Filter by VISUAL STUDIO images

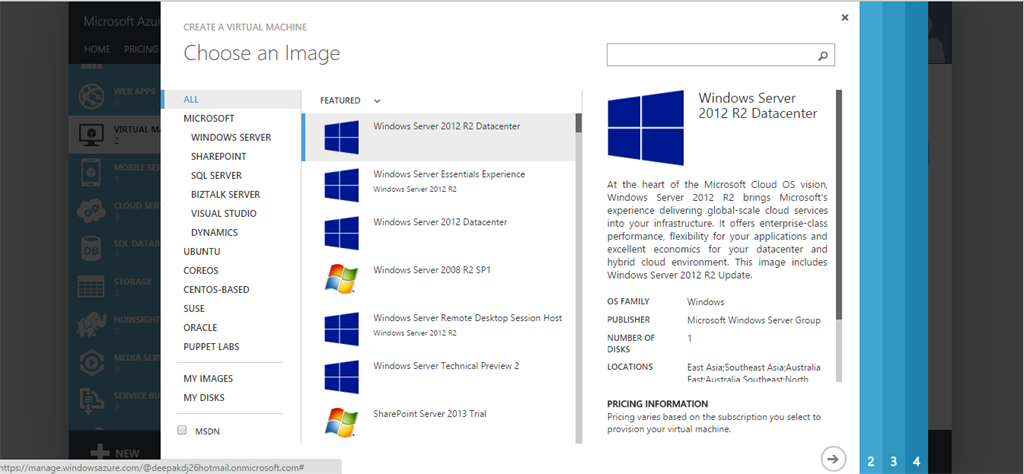[x=223, y=213]
